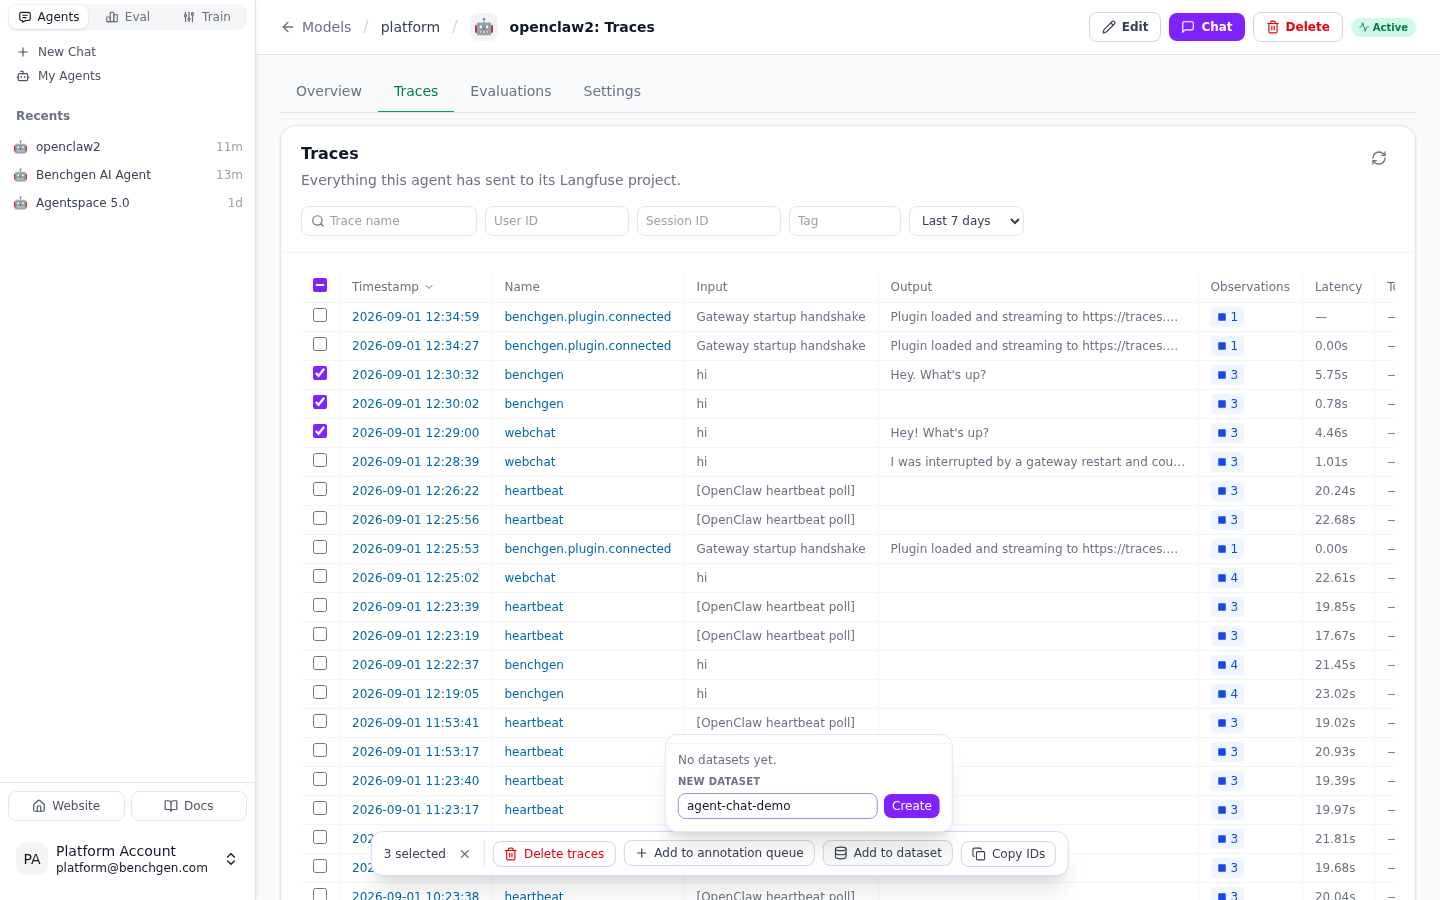Expand the Platform Account switcher
Image resolution: width=1440 pixels, height=900 pixels.
point(231,859)
